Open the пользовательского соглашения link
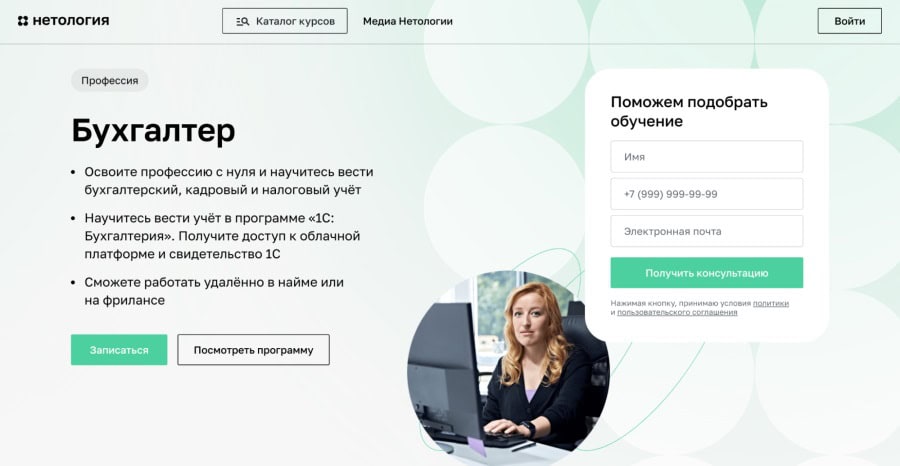This screenshot has width=900, height=466. click(677, 312)
